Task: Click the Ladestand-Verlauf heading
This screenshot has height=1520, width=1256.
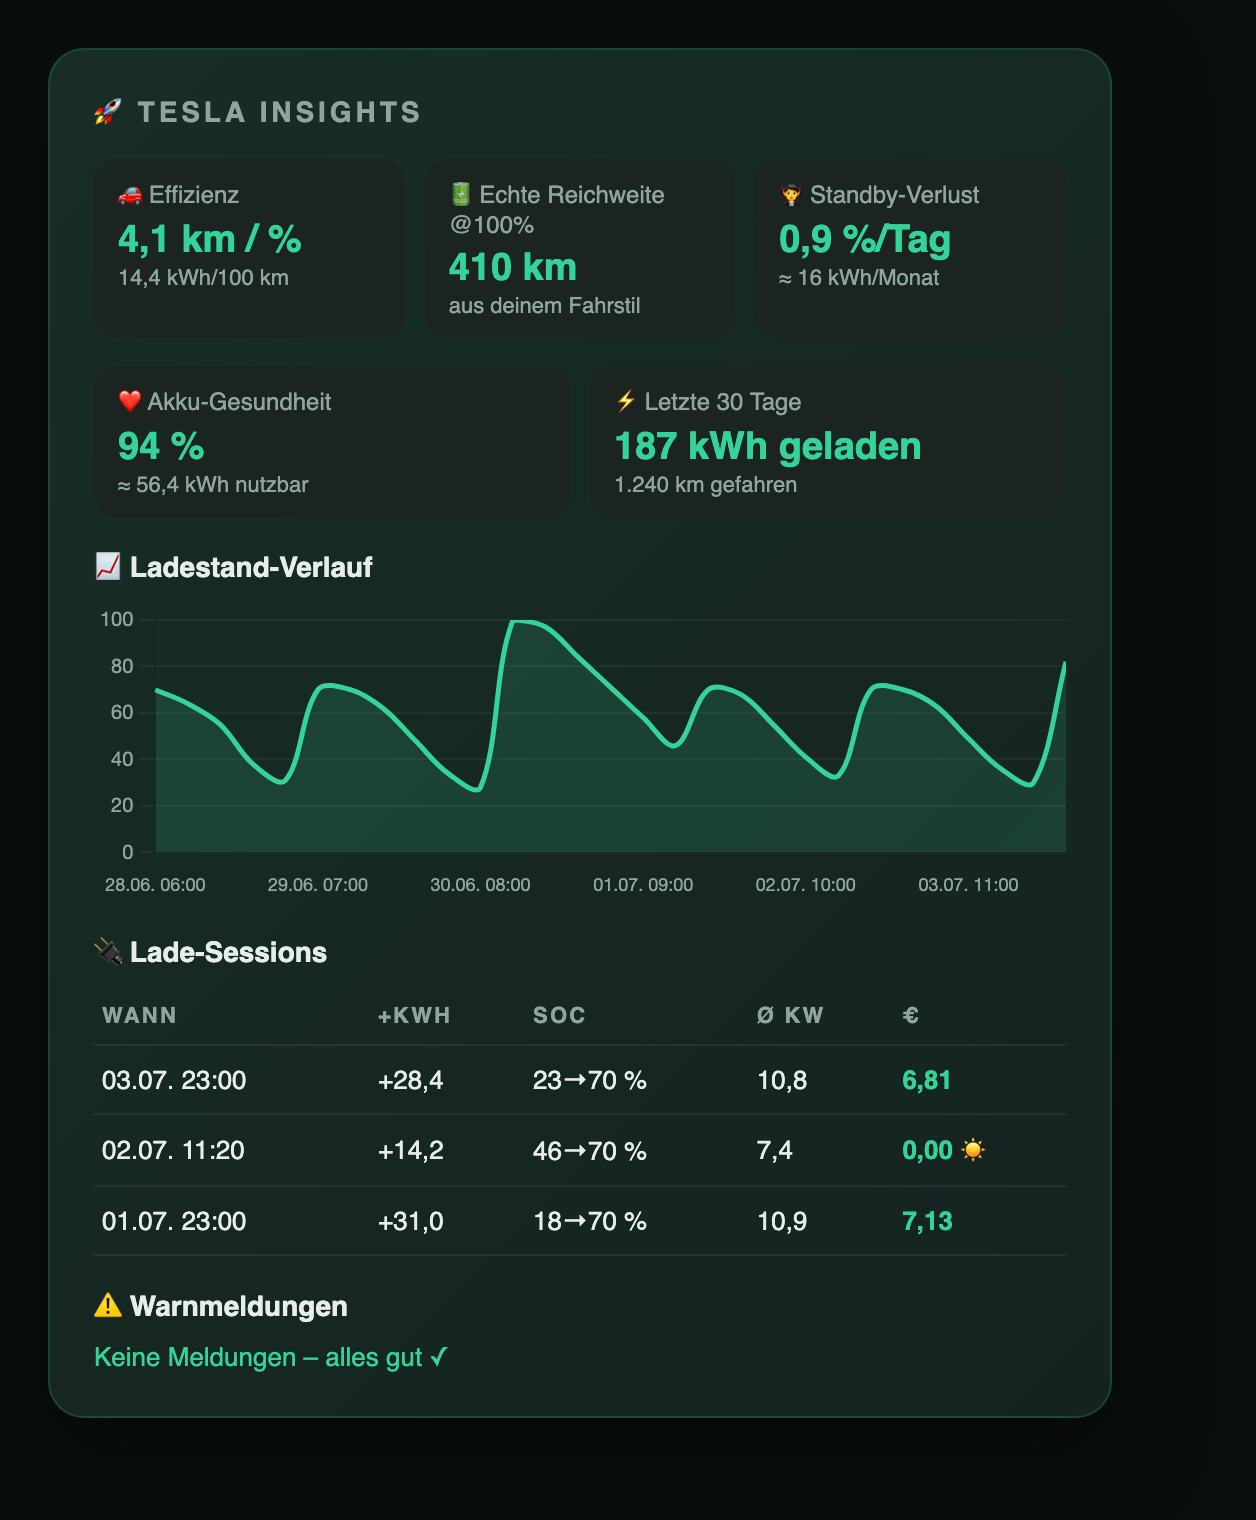Action: tap(251, 567)
